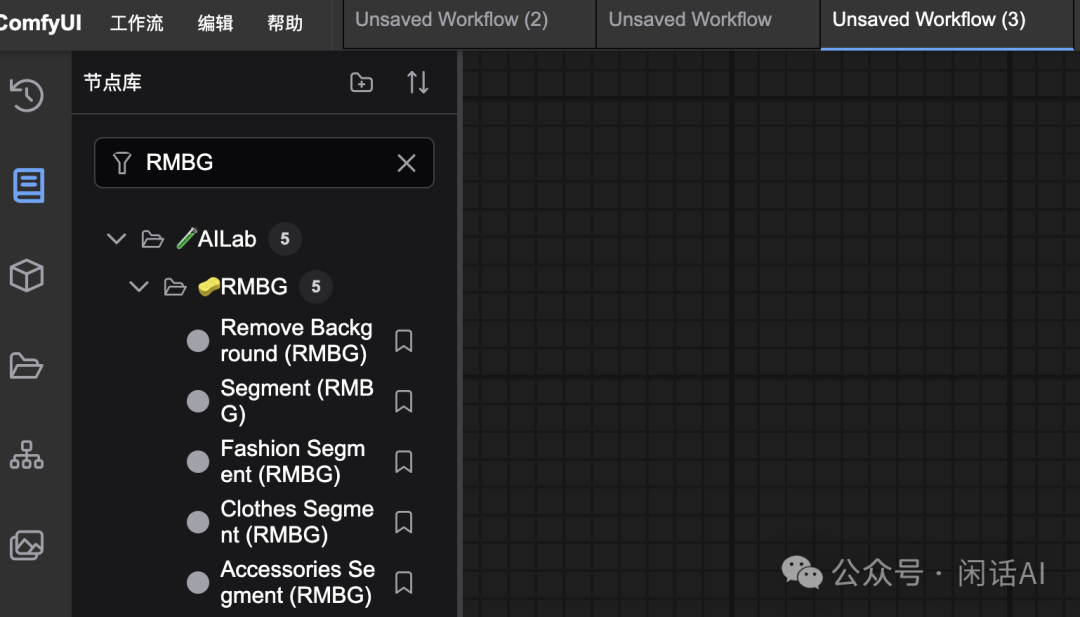
Task: Bookmark the Remove Background (RMBG) node
Action: point(403,341)
